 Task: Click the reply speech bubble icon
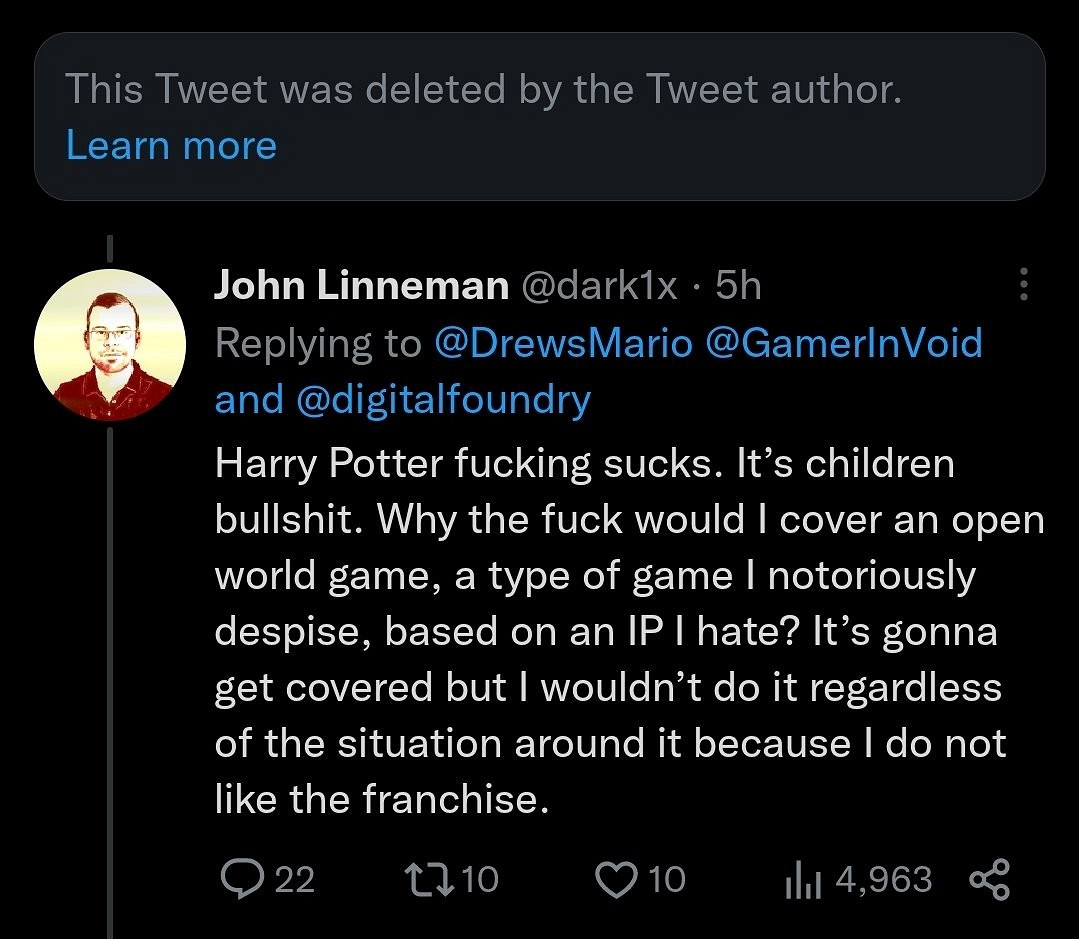[240, 879]
